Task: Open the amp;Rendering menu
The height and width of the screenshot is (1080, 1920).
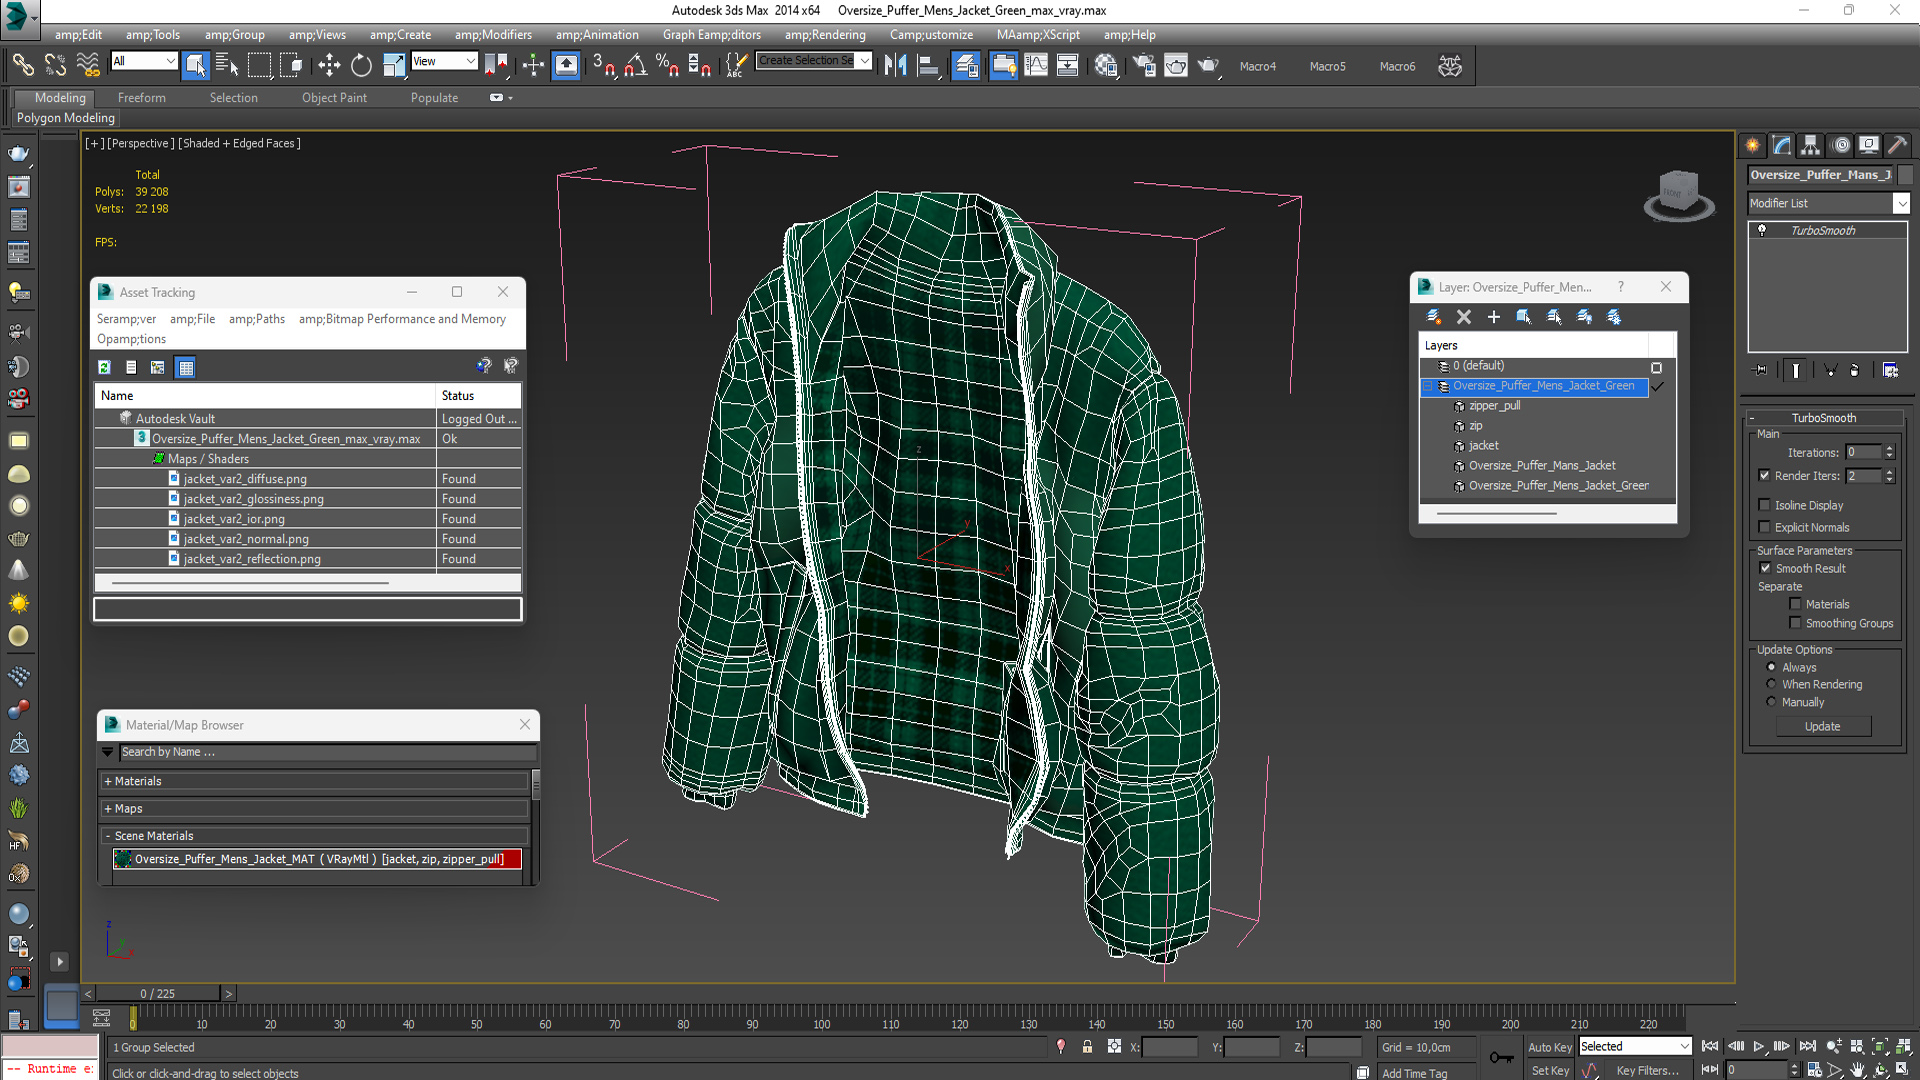Action: point(825,34)
